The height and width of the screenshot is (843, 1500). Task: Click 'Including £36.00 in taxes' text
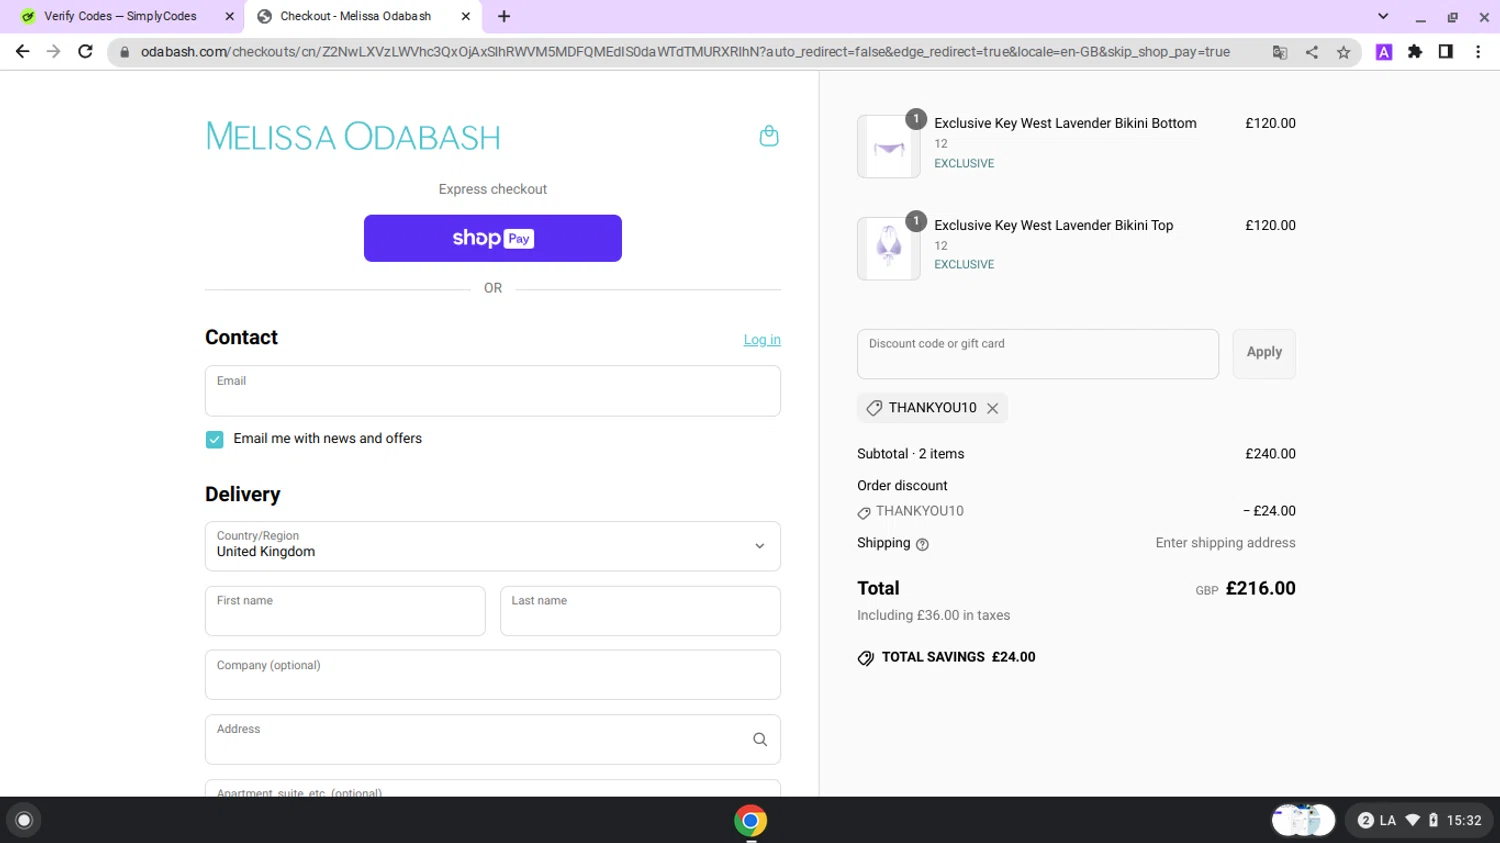point(933,616)
